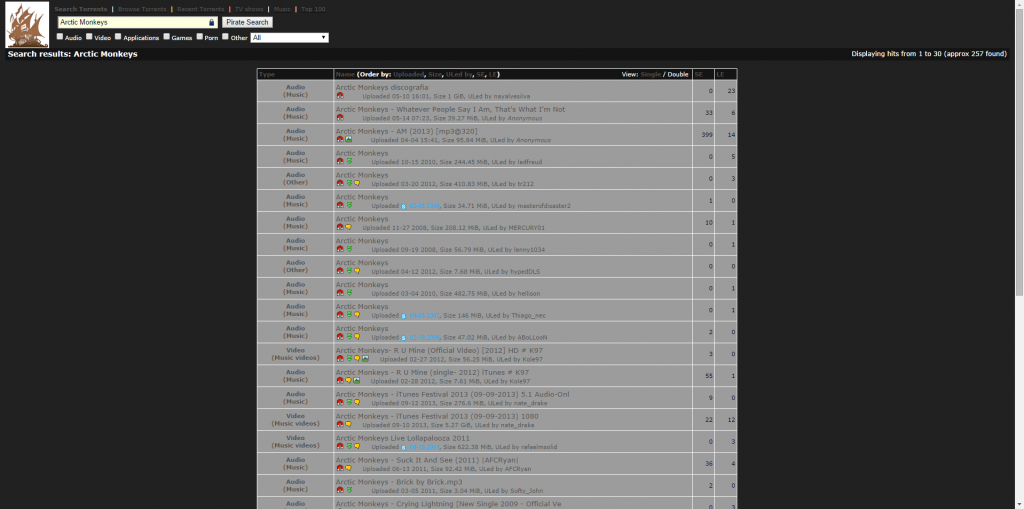Enable the Applications filter checkbox
The height and width of the screenshot is (509, 1024).
(x=118, y=37)
